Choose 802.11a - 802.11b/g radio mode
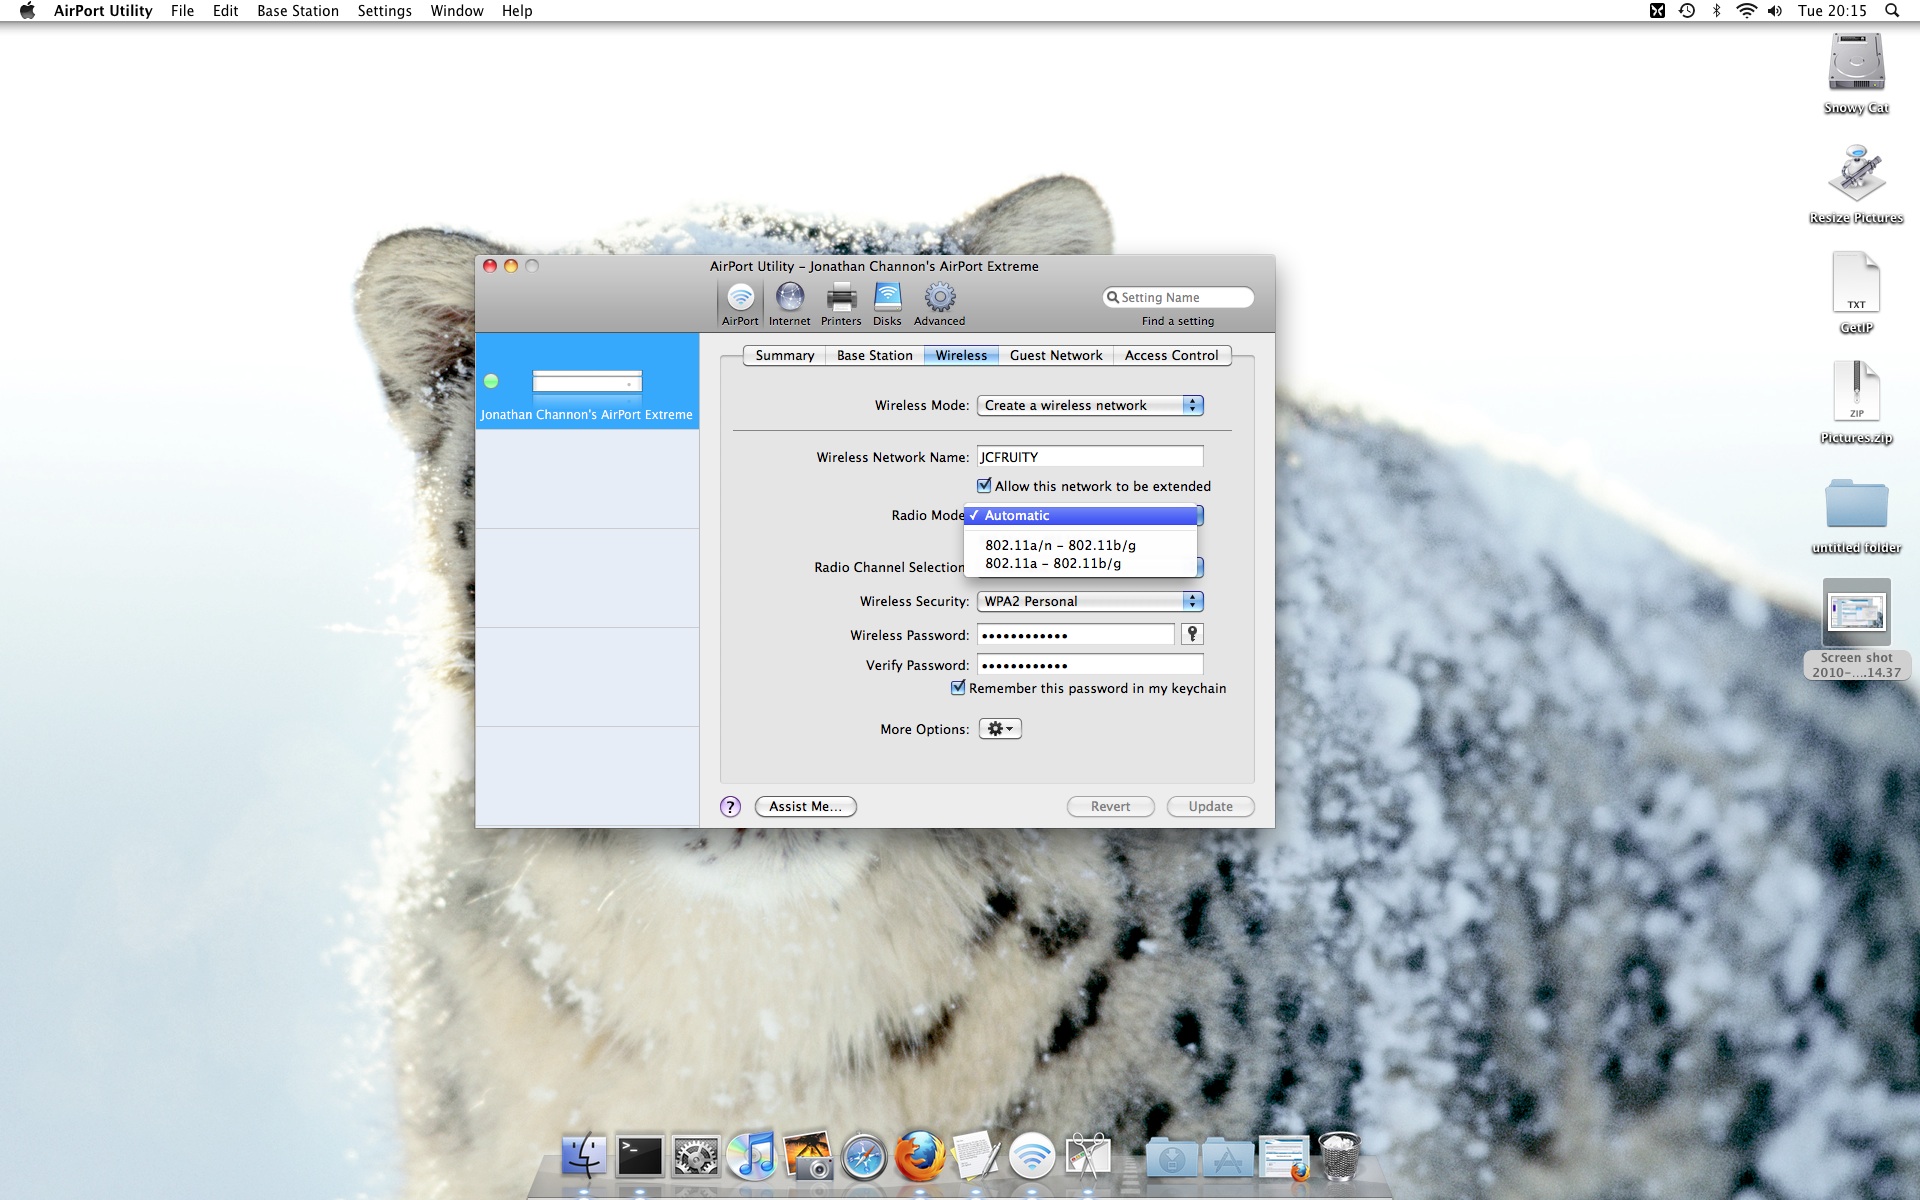The width and height of the screenshot is (1920, 1200). point(1081,563)
